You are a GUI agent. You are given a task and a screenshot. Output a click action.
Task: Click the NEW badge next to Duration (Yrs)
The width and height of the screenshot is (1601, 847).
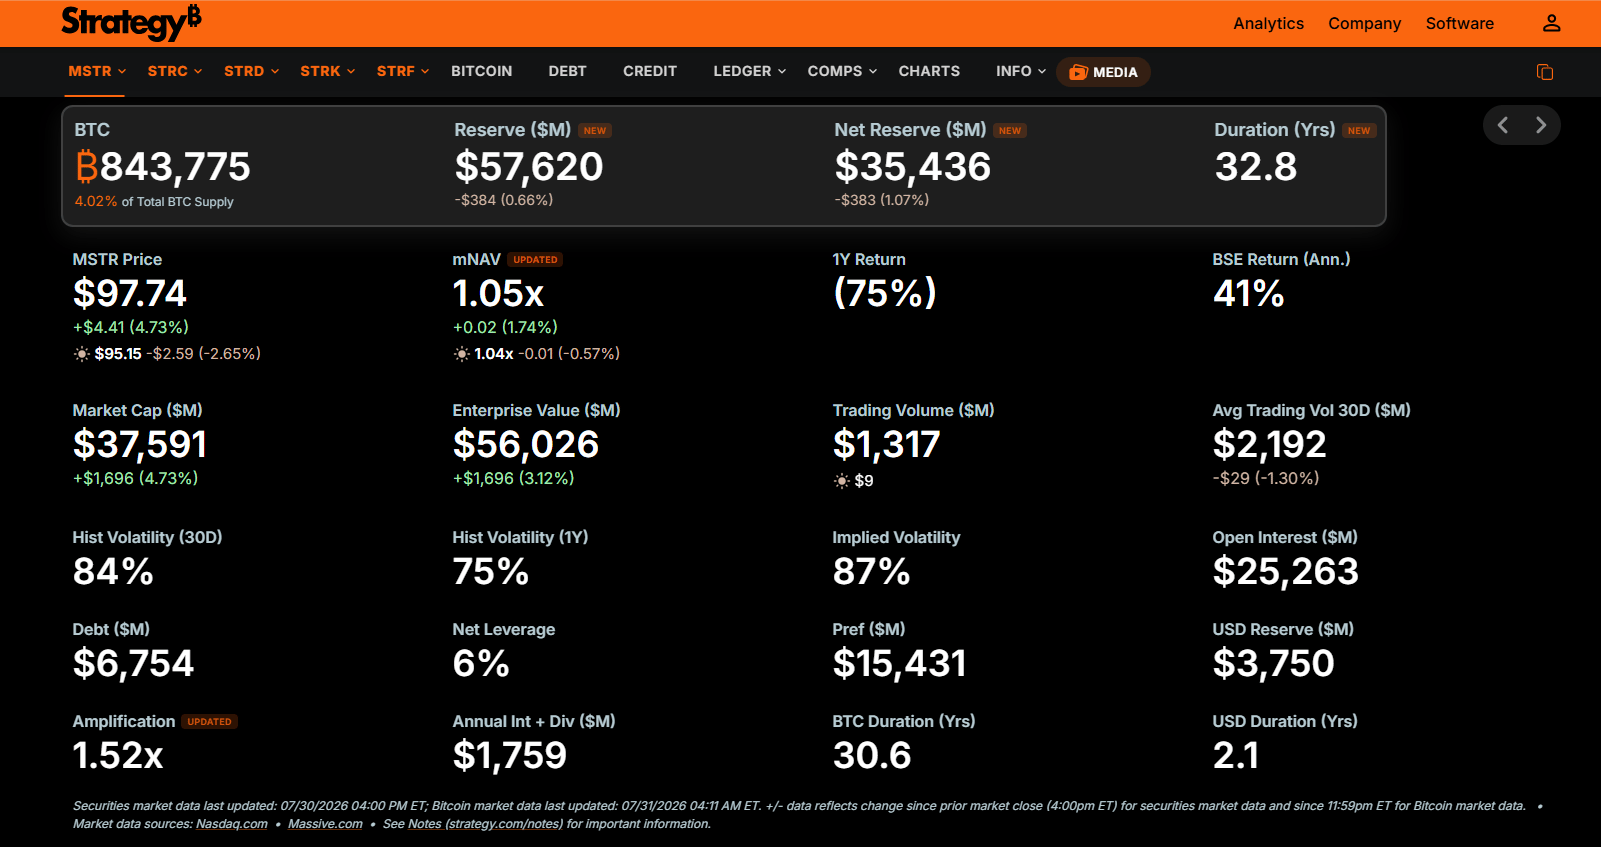pos(1359,131)
